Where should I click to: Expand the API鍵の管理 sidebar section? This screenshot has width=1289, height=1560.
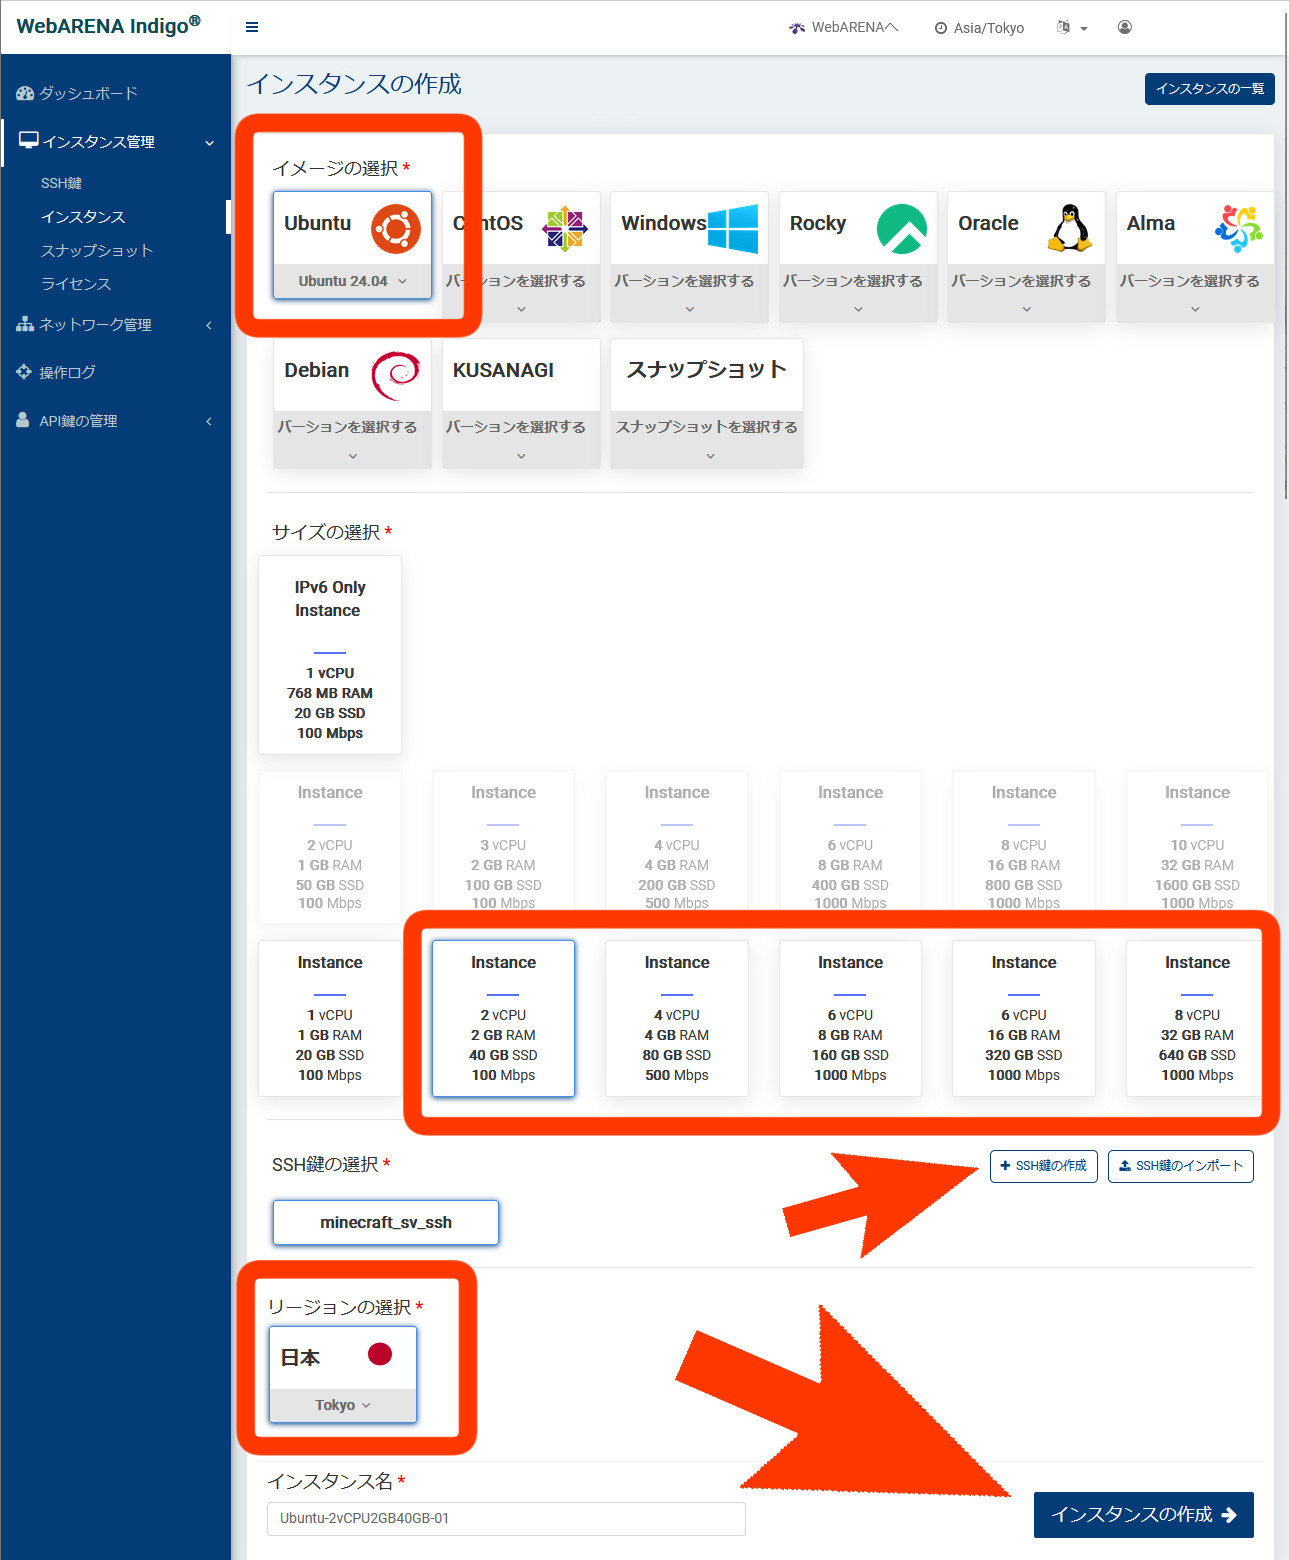click(x=116, y=421)
